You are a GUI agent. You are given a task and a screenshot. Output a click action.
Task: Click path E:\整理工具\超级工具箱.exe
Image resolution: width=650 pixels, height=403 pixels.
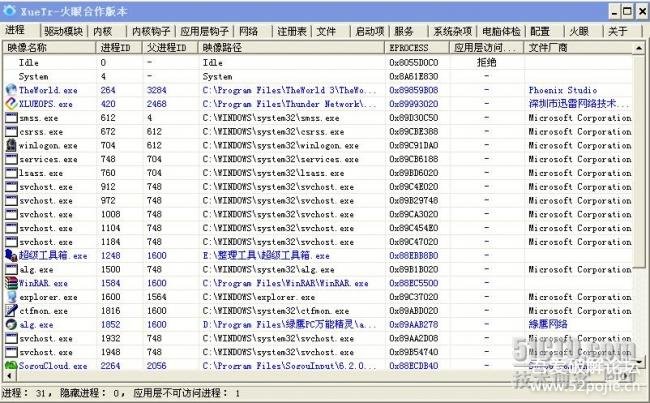(x=266, y=255)
